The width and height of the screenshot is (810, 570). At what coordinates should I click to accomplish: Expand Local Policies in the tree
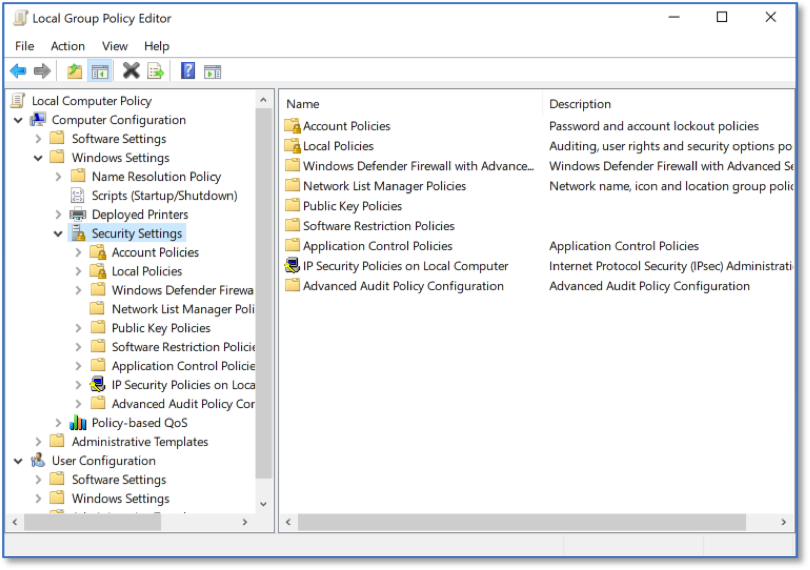79,271
